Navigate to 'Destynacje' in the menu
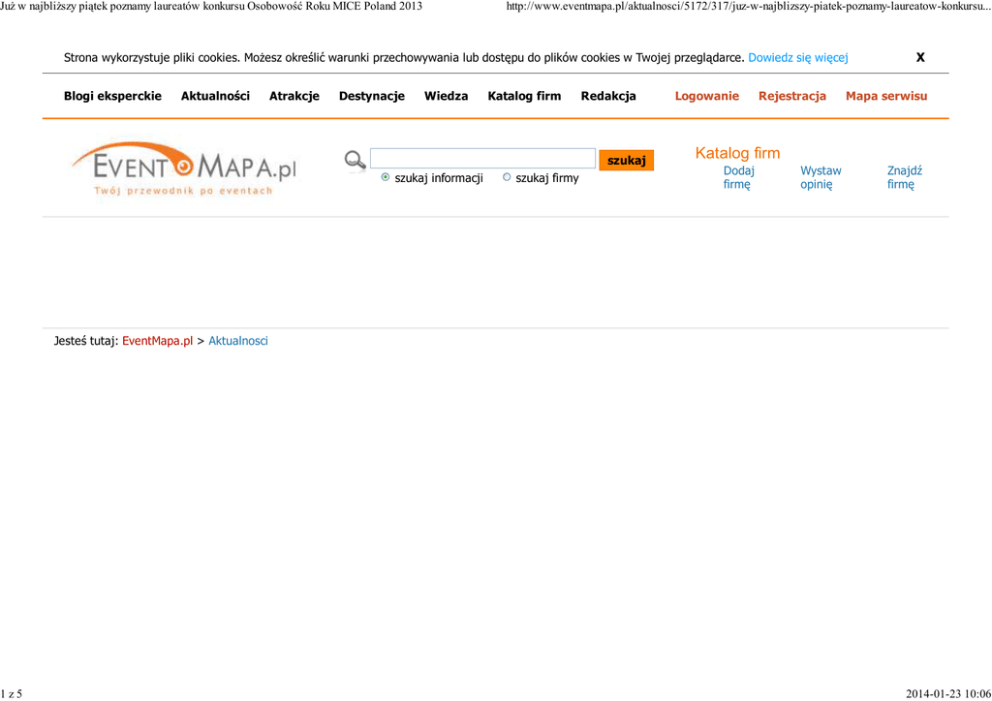Viewport: 992px width, 701px height. point(371,97)
